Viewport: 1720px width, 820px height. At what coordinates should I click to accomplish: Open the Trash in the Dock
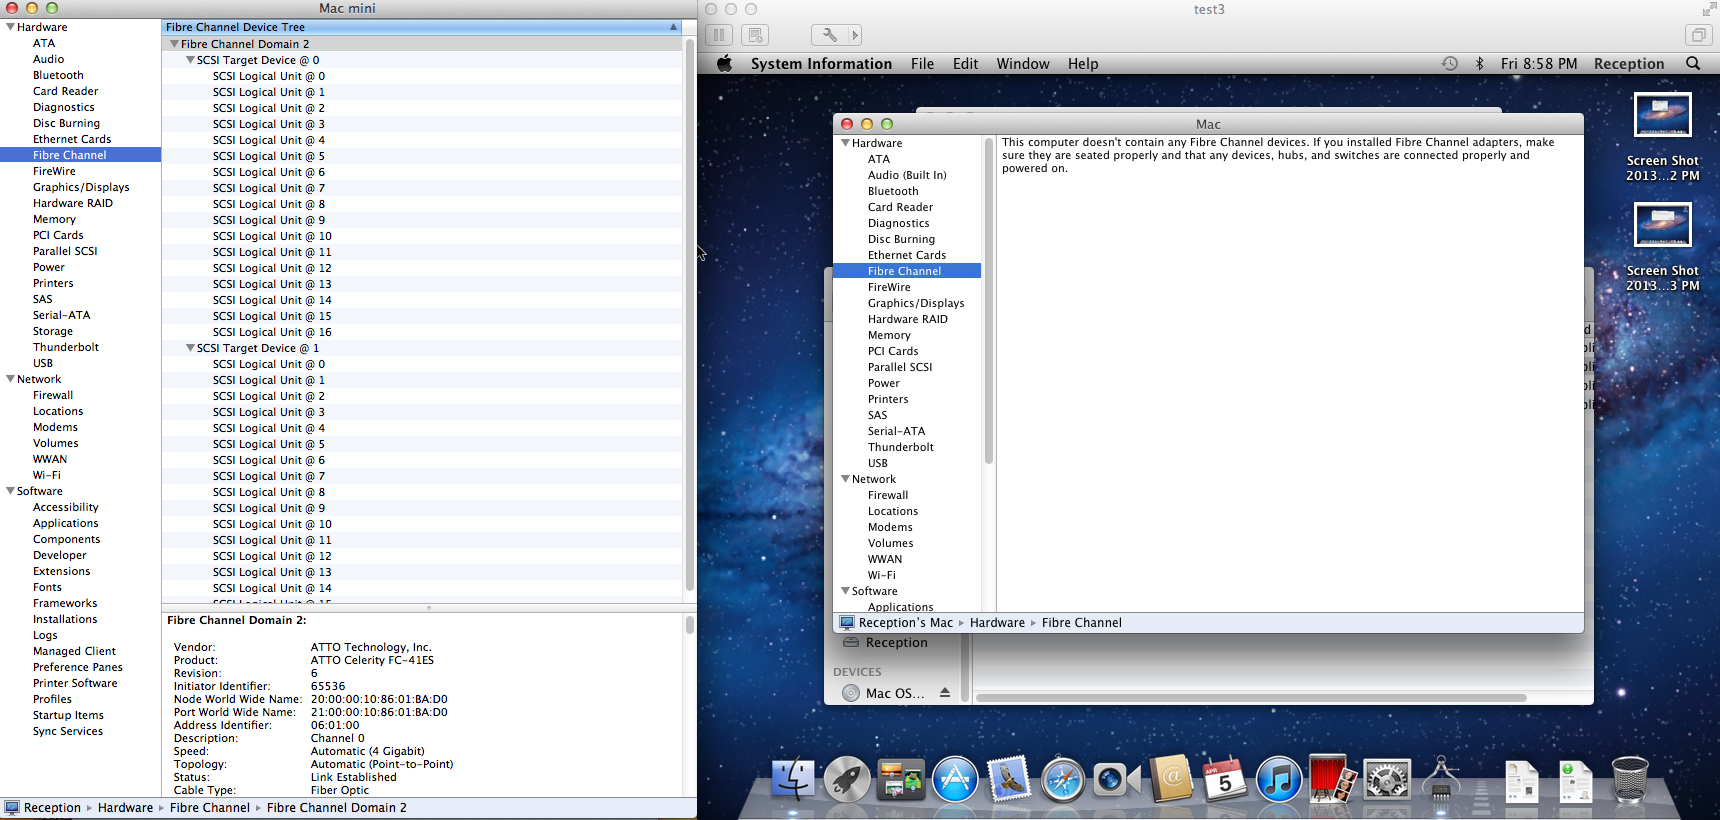(x=1630, y=779)
